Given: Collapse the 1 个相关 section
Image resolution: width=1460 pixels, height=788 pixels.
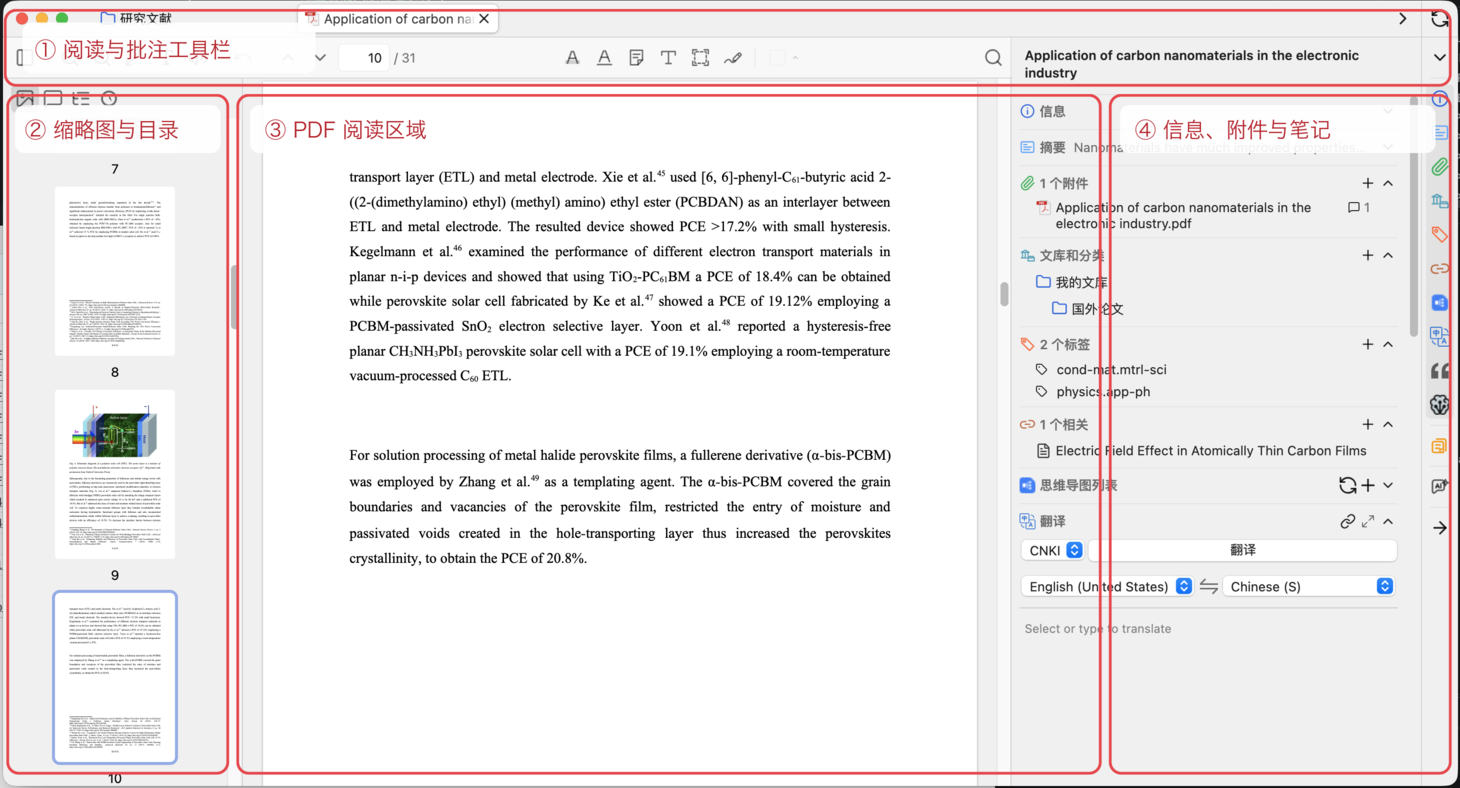Looking at the screenshot, I should (x=1388, y=424).
